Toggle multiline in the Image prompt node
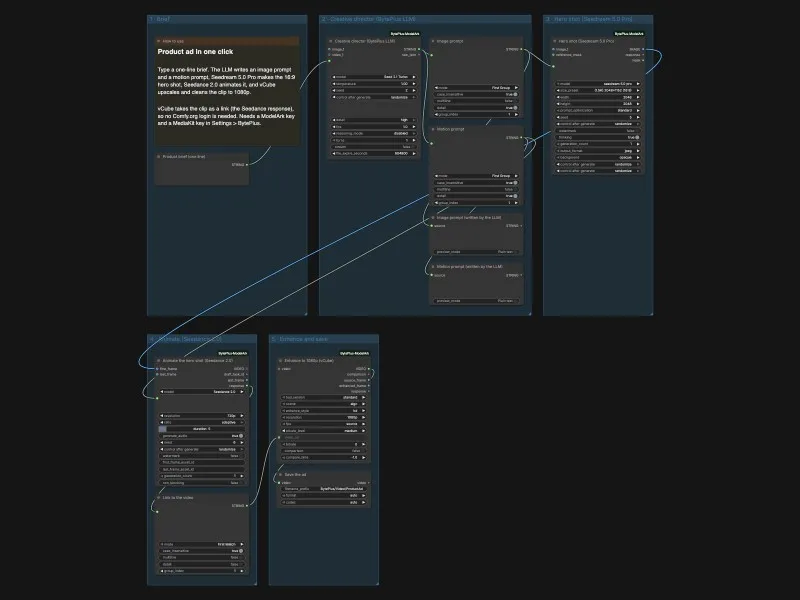The height and width of the screenshot is (600, 800). [x=476, y=101]
